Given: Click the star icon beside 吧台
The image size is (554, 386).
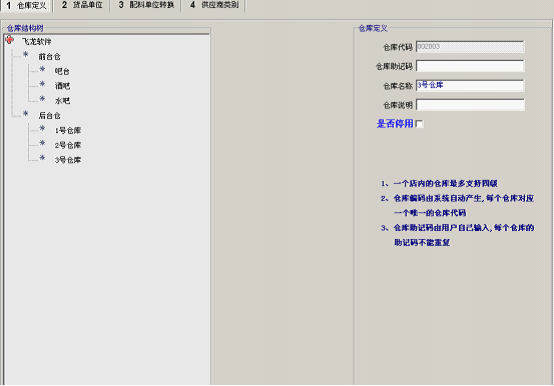Looking at the screenshot, I should pos(42,69).
